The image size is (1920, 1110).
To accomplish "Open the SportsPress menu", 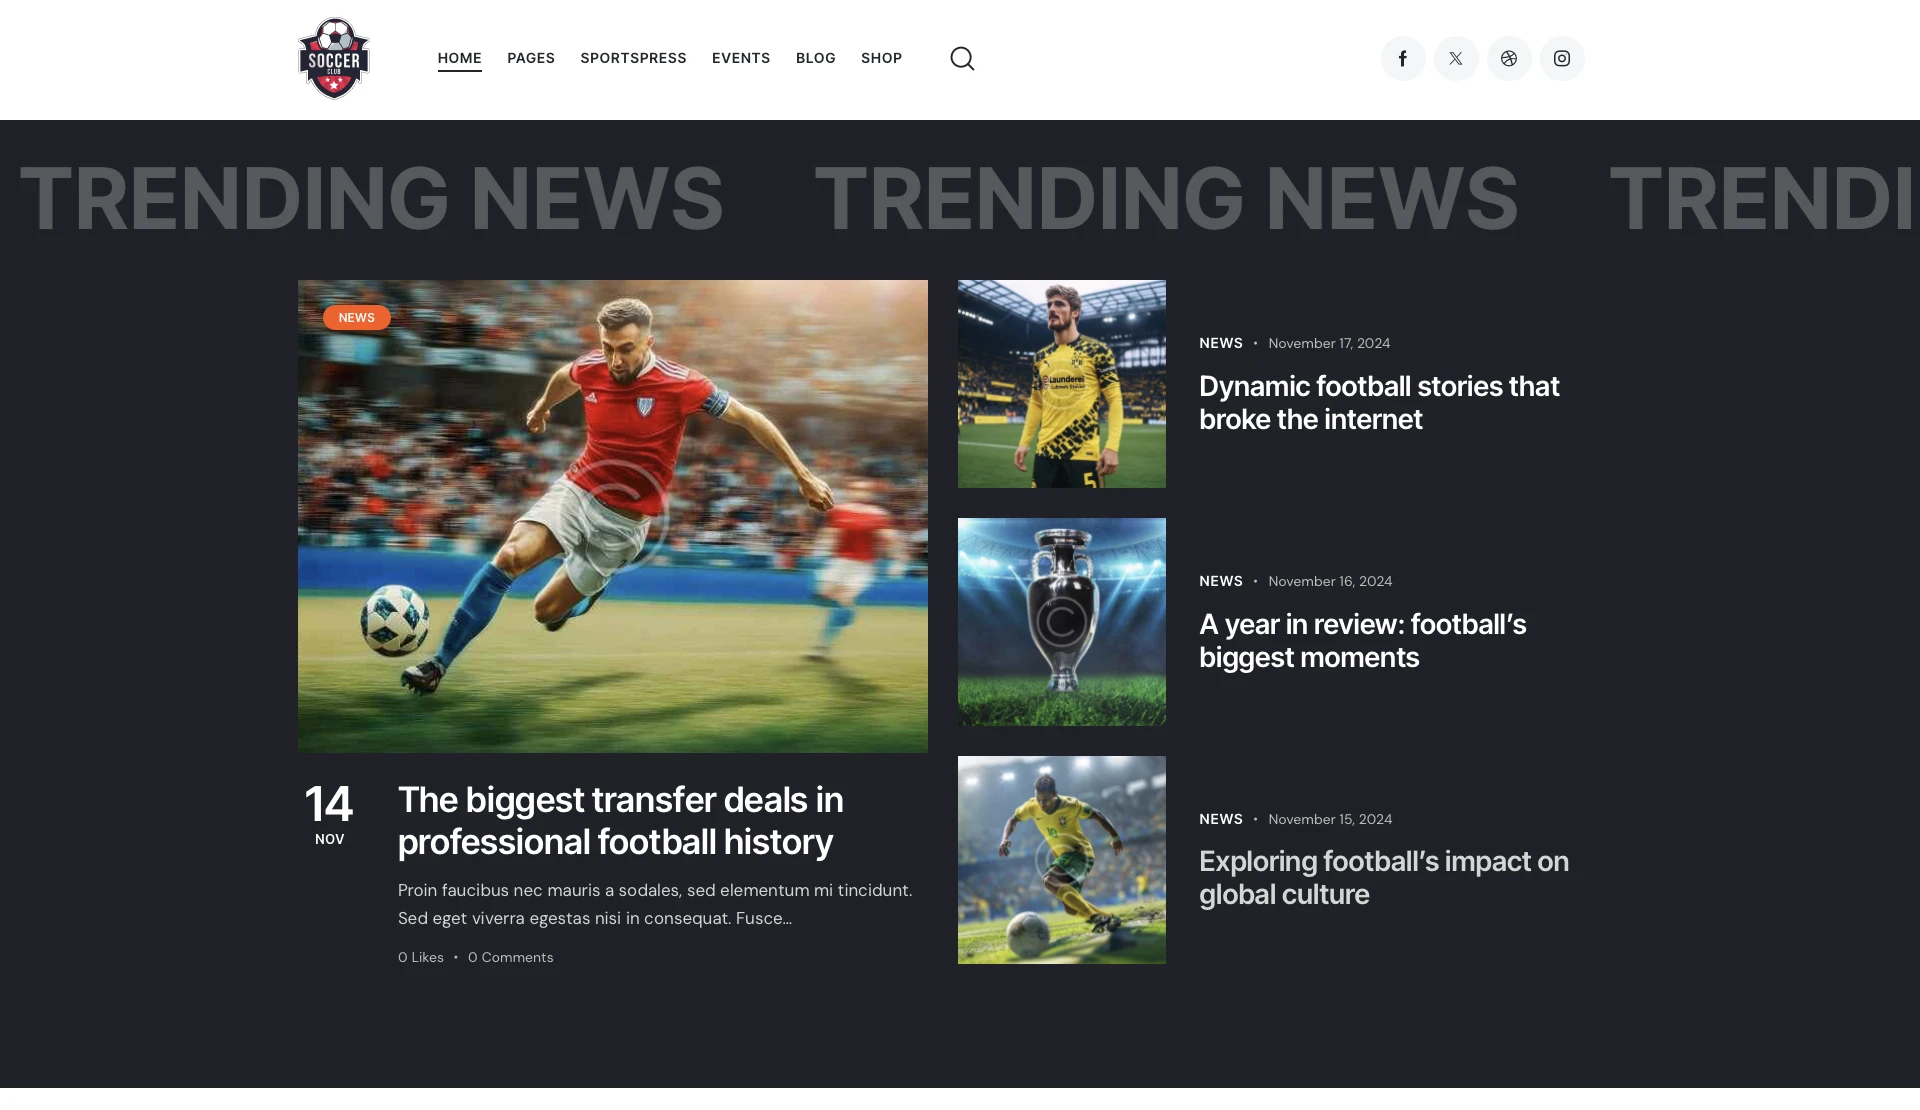I will click(633, 58).
